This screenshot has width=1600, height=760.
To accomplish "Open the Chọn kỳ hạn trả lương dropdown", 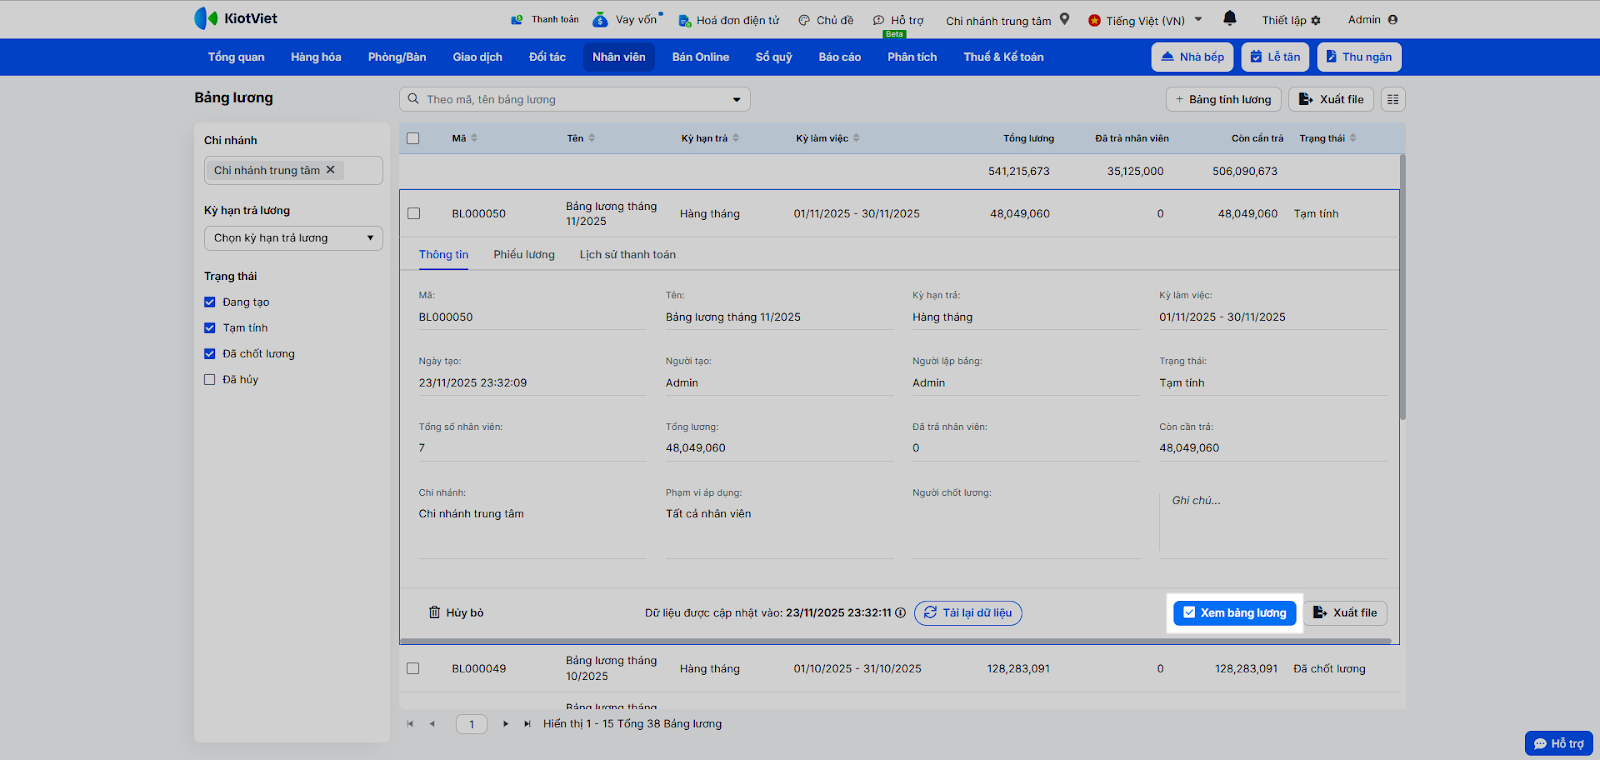I will point(293,238).
